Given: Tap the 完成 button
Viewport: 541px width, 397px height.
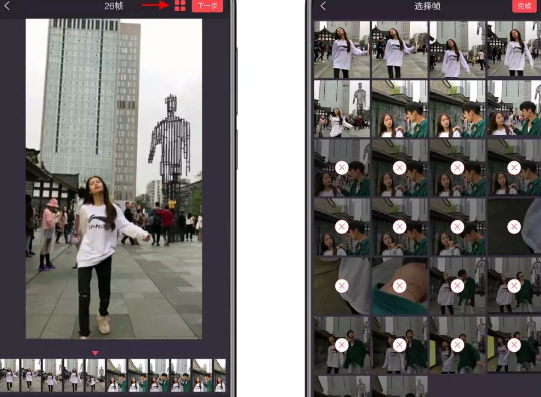Looking at the screenshot, I should click(524, 6).
